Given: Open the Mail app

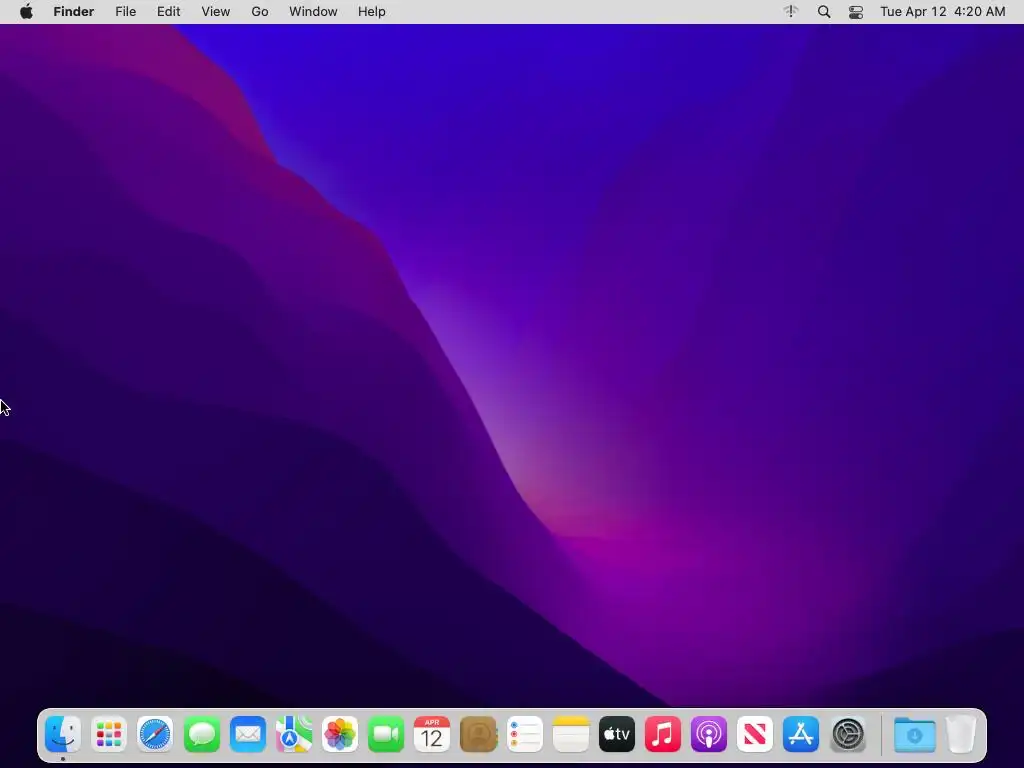Looking at the screenshot, I should pos(248,735).
